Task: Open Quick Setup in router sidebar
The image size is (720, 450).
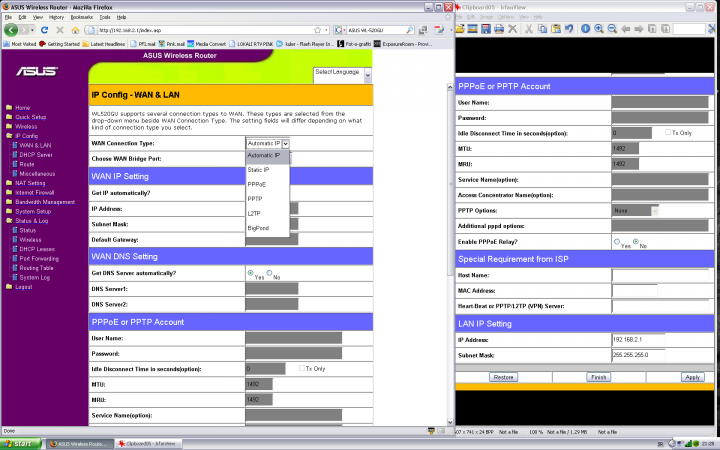Action: [x=30, y=117]
